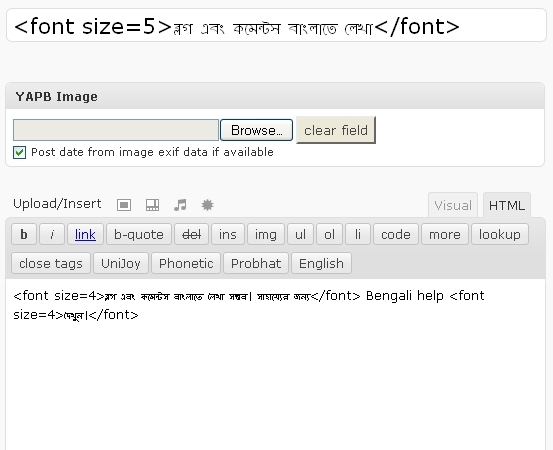This screenshot has height=450, width=553.
Task: Switch to the Visual editor tab
Action: pyautogui.click(x=453, y=205)
